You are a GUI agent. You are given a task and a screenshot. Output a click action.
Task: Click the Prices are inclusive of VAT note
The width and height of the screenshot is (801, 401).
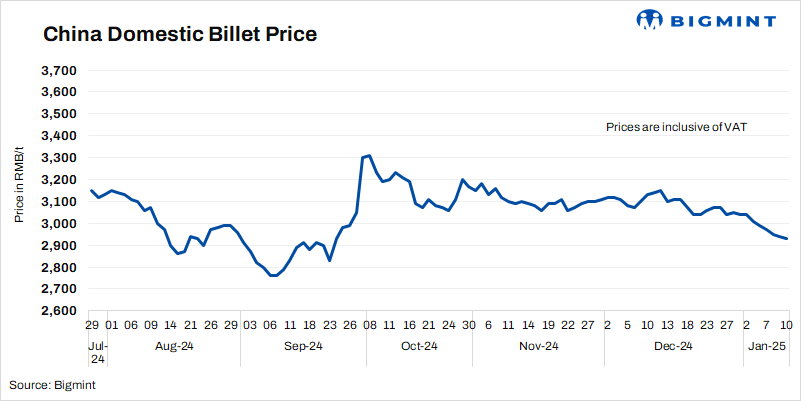point(677,127)
